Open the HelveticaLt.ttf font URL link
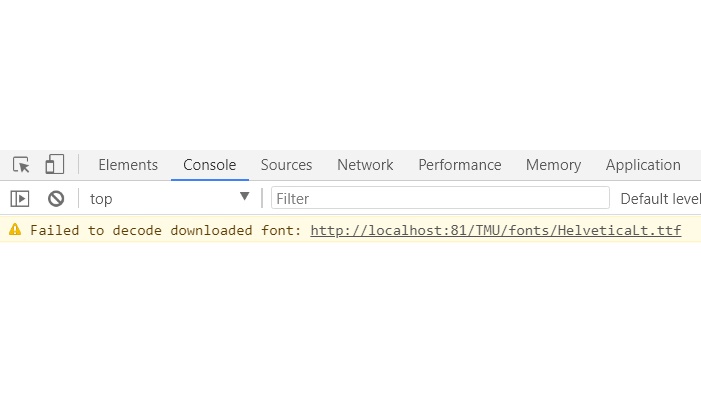The image size is (701, 393). (x=496, y=230)
